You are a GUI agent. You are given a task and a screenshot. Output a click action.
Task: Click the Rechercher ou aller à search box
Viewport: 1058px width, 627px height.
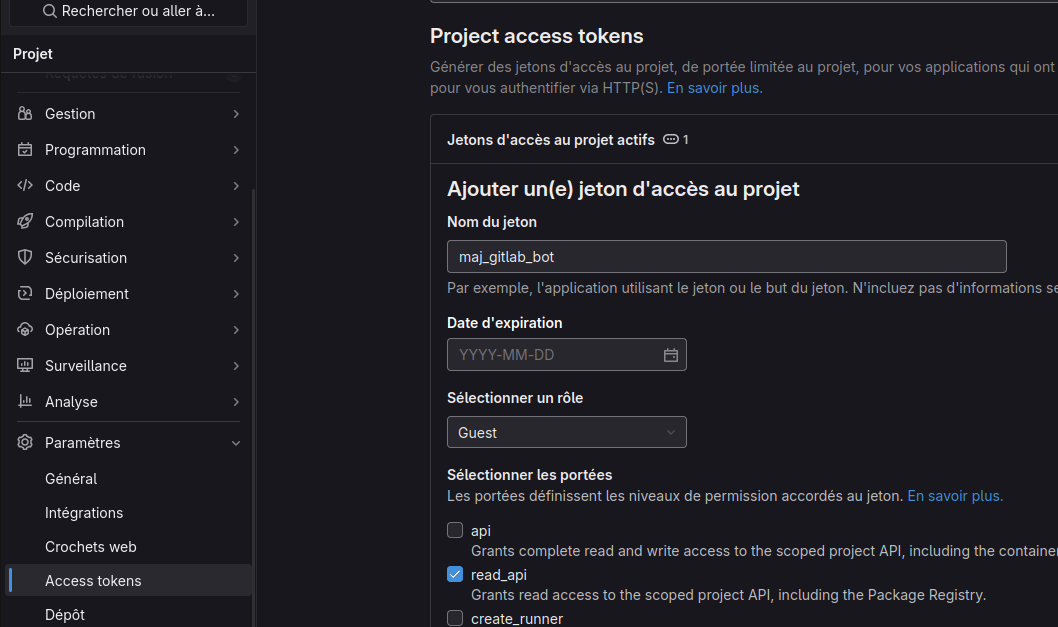point(128,11)
